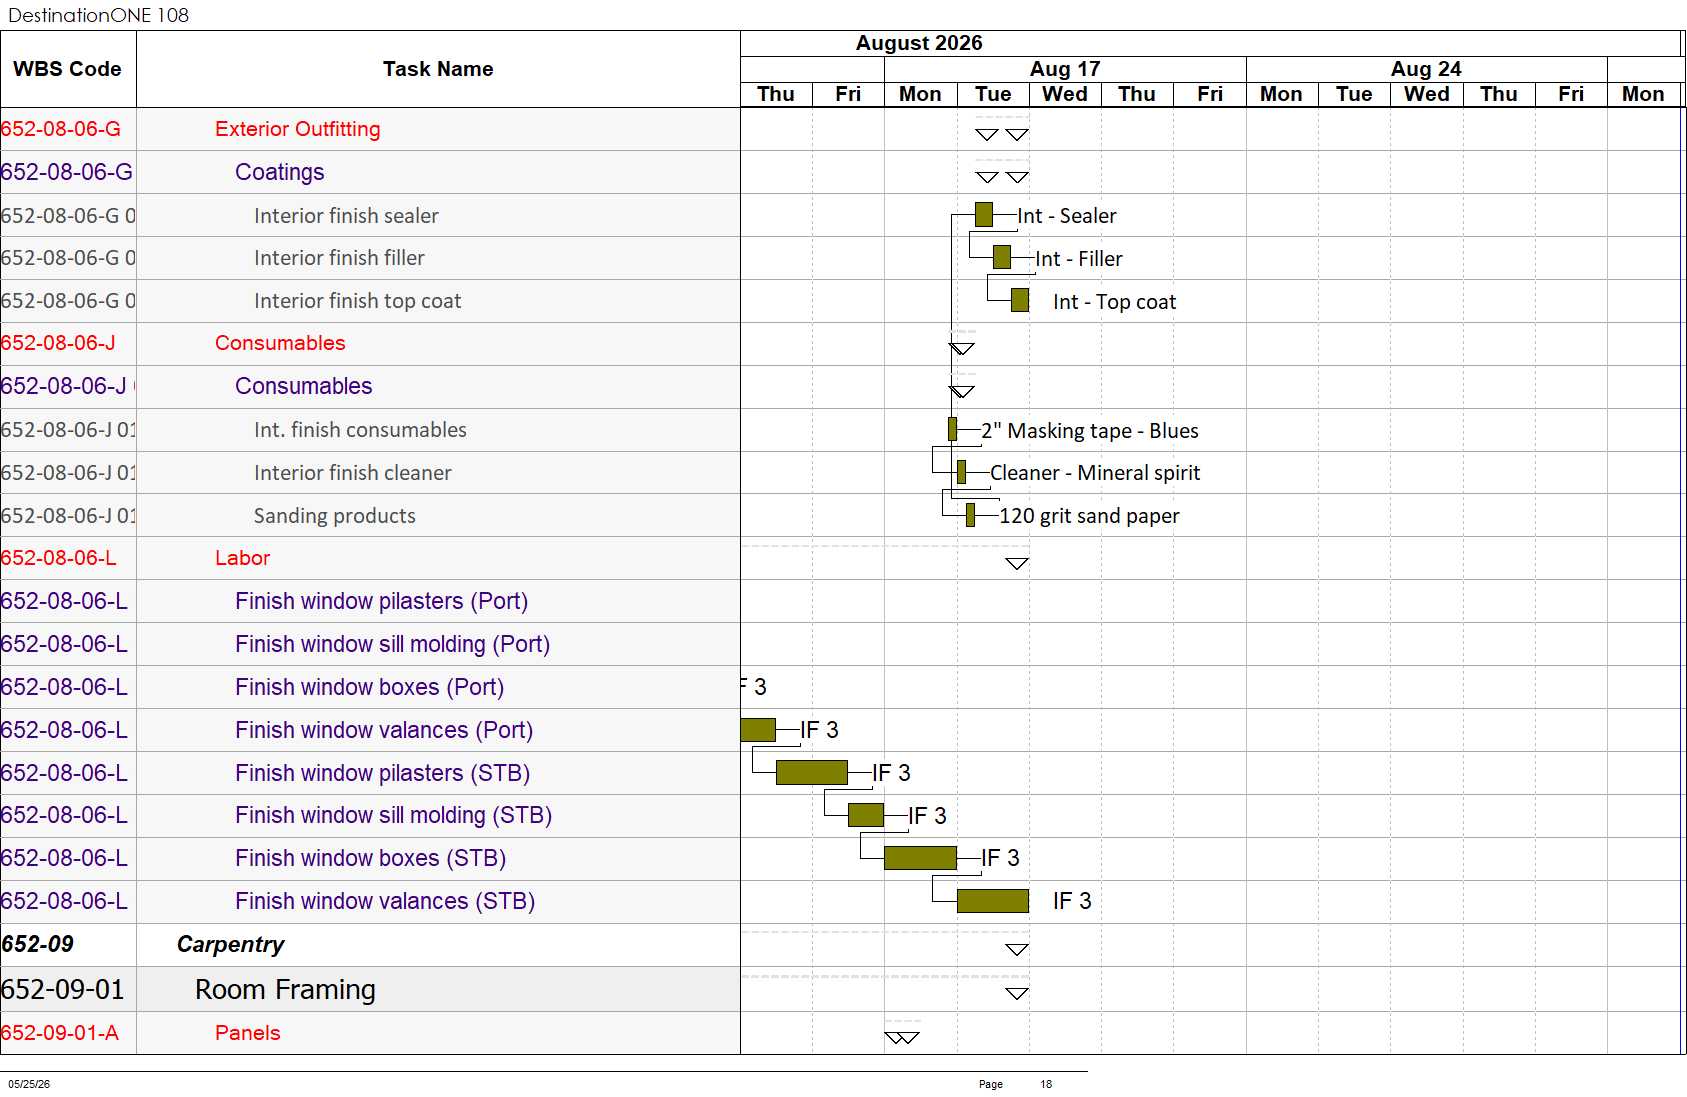Select the August 2026 month header
1687x1097 pixels.
click(x=919, y=43)
